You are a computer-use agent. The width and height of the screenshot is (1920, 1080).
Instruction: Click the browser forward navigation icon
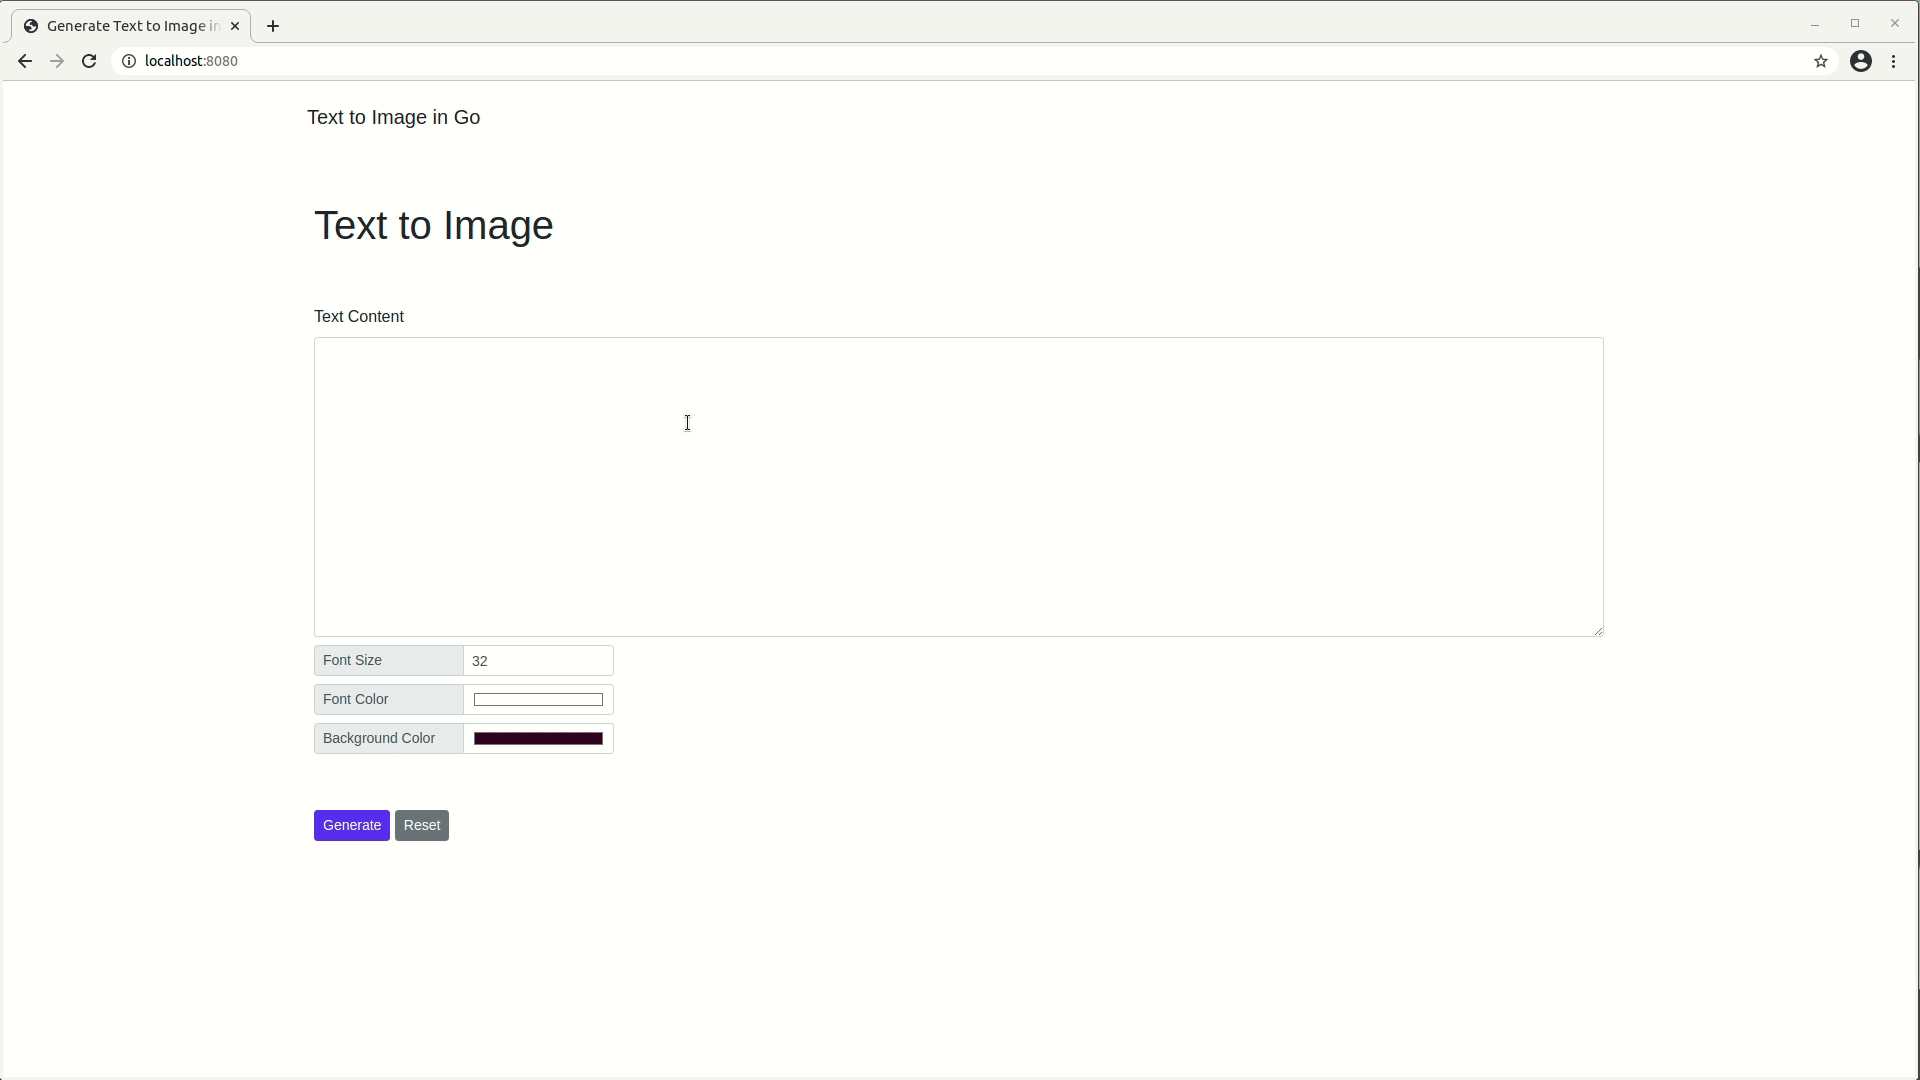point(57,61)
